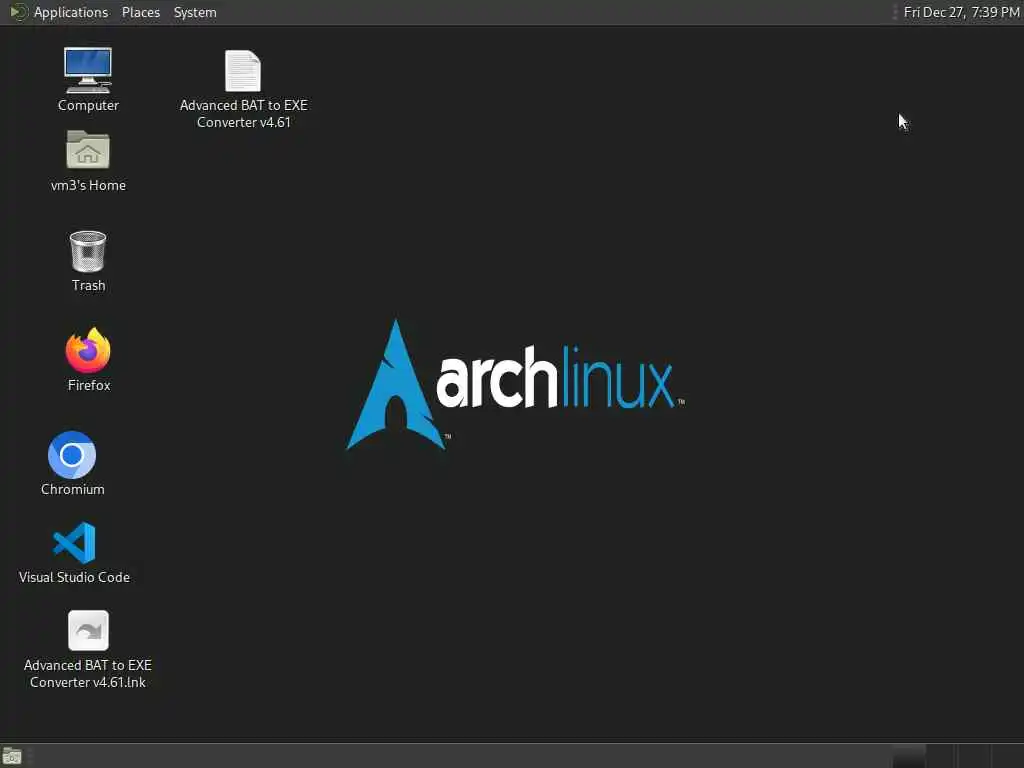Click the show desktop button in bottom panel
Image resolution: width=1024 pixels, height=768 pixels.
point(12,756)
